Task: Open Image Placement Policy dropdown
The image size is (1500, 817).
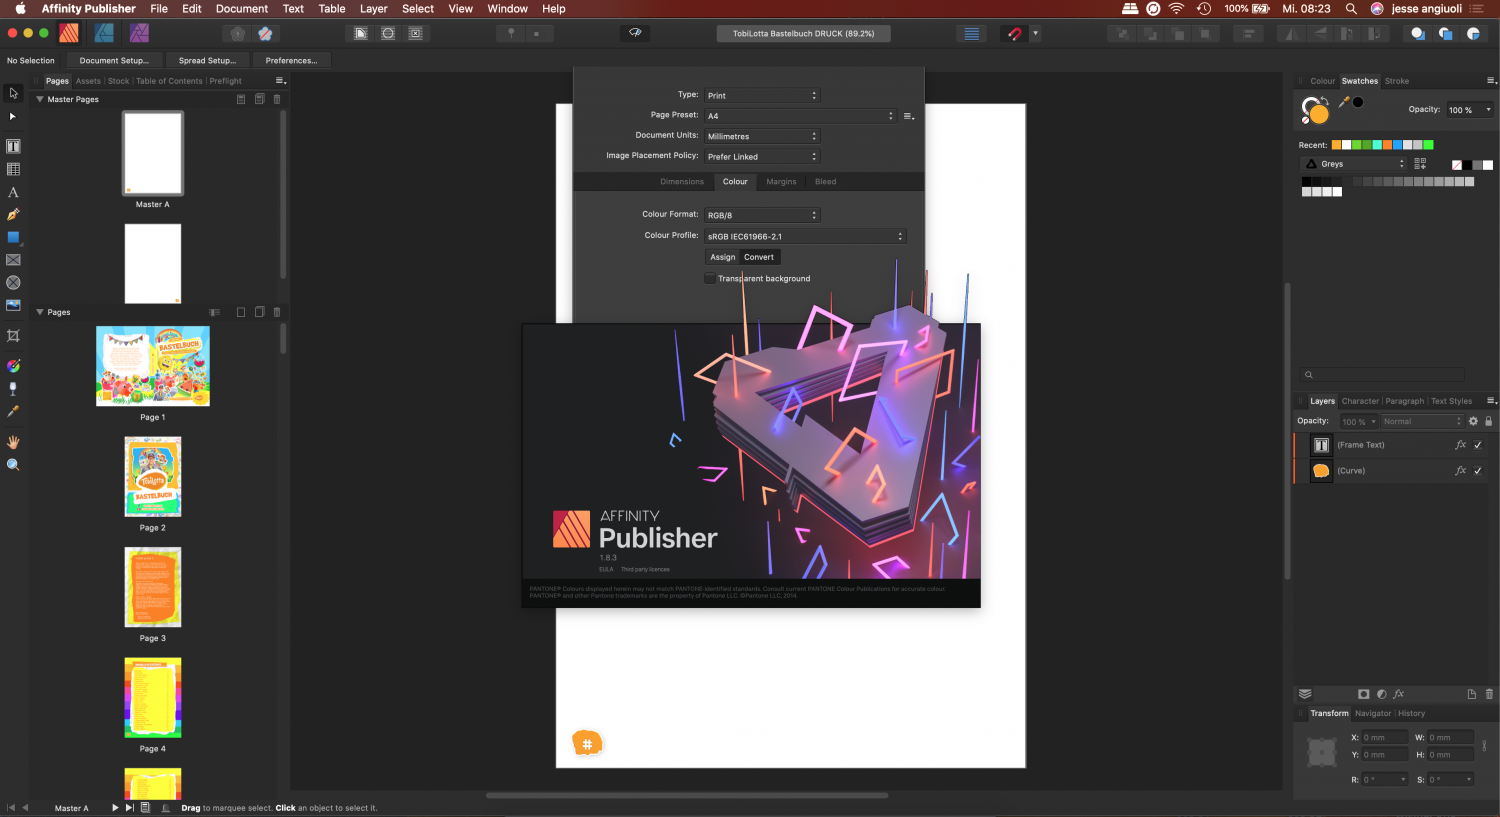Action: tap(762, 157)
